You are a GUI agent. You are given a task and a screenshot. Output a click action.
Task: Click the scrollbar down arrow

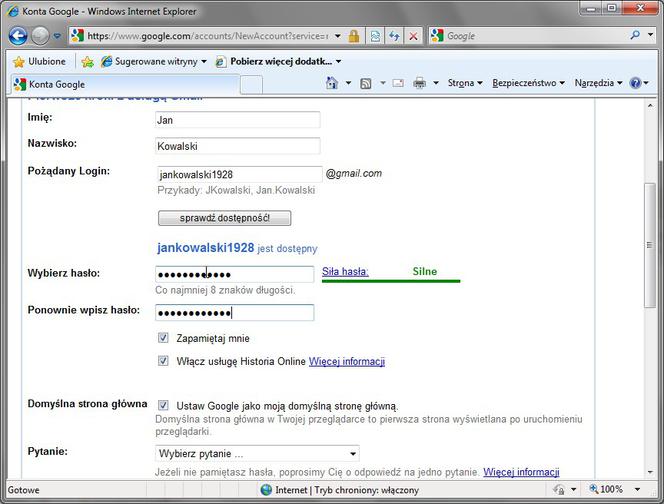click(x=650, y=472)
